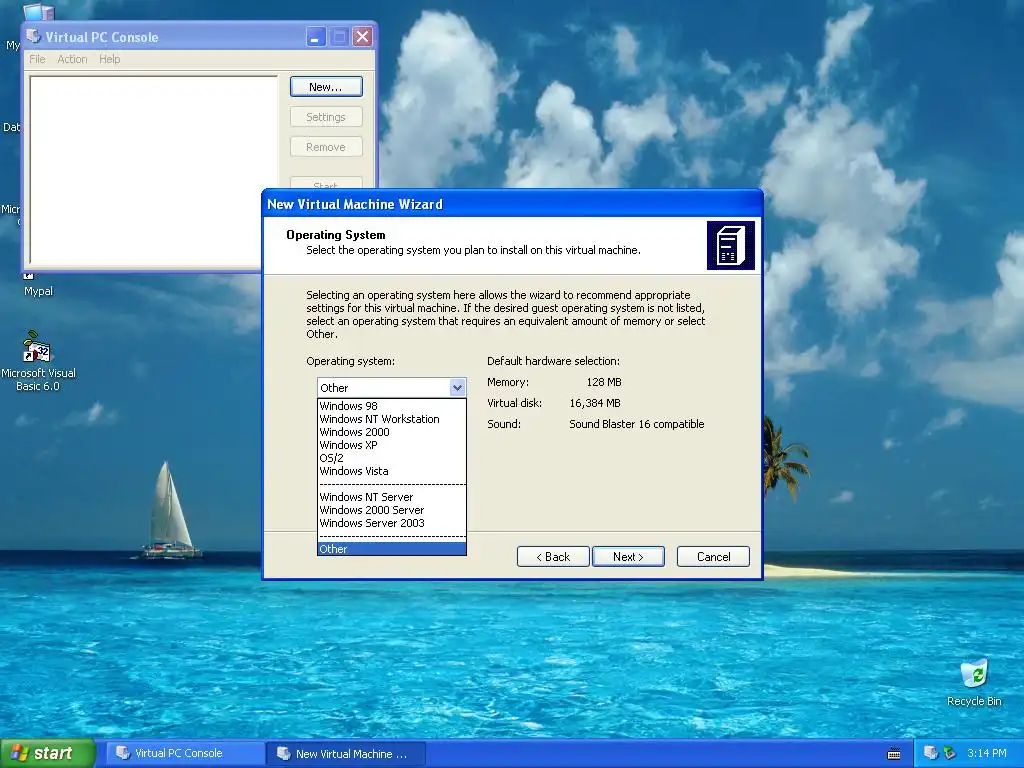The height and width of the screenshot is (768, 1024).
Task: Cancel the New Virtual Machine Wizard
Action: [713, 557]
